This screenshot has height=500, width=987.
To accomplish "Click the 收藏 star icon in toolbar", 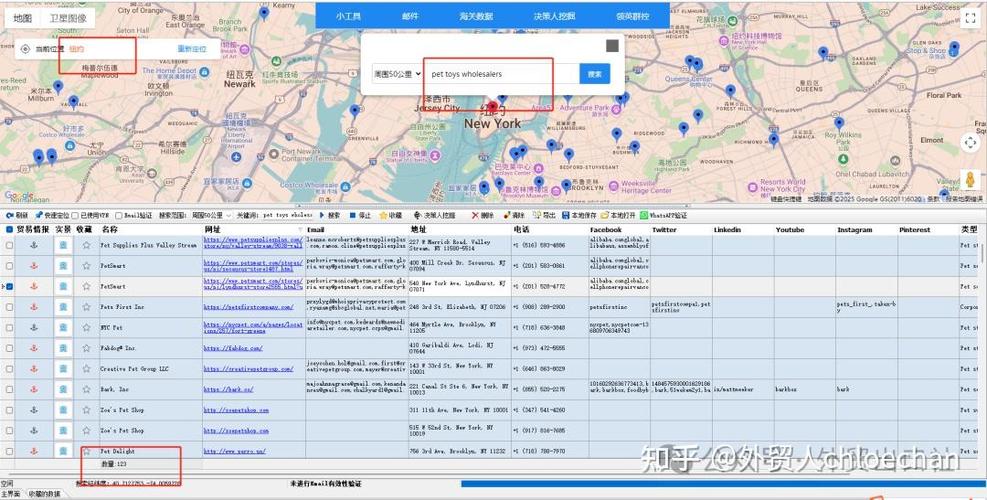I will 383,215.
